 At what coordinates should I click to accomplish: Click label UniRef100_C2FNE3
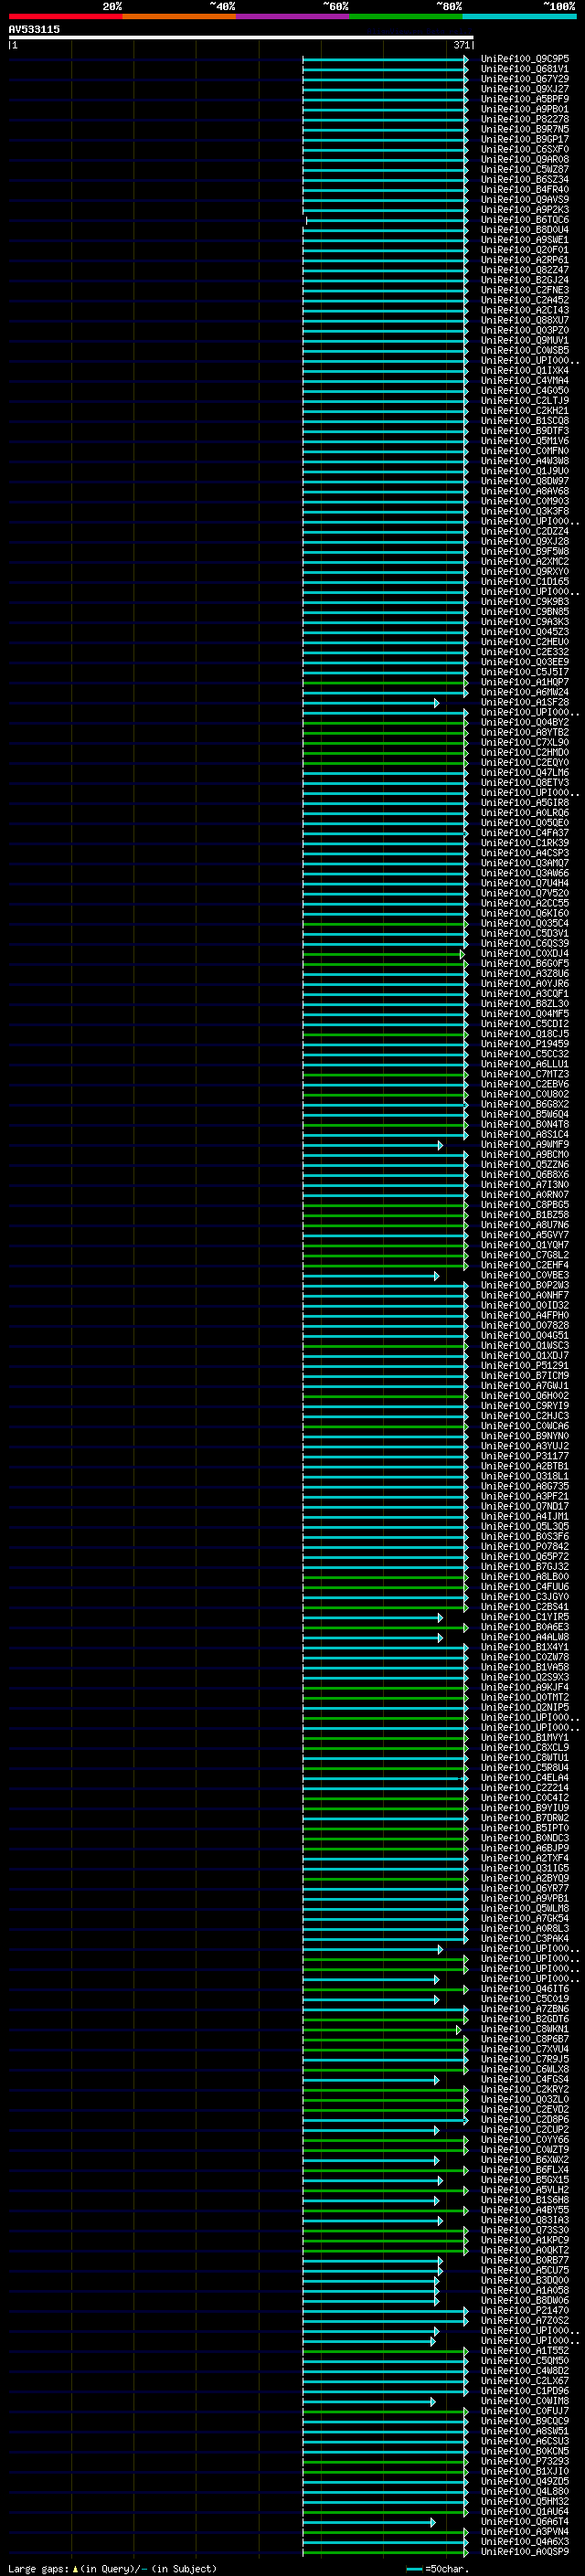pyautogui.click(x=524, y=290)
